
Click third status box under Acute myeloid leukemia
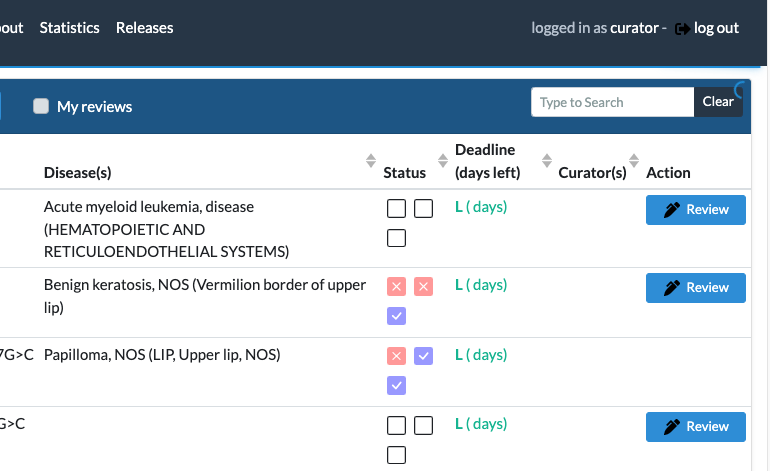[396, 238]
